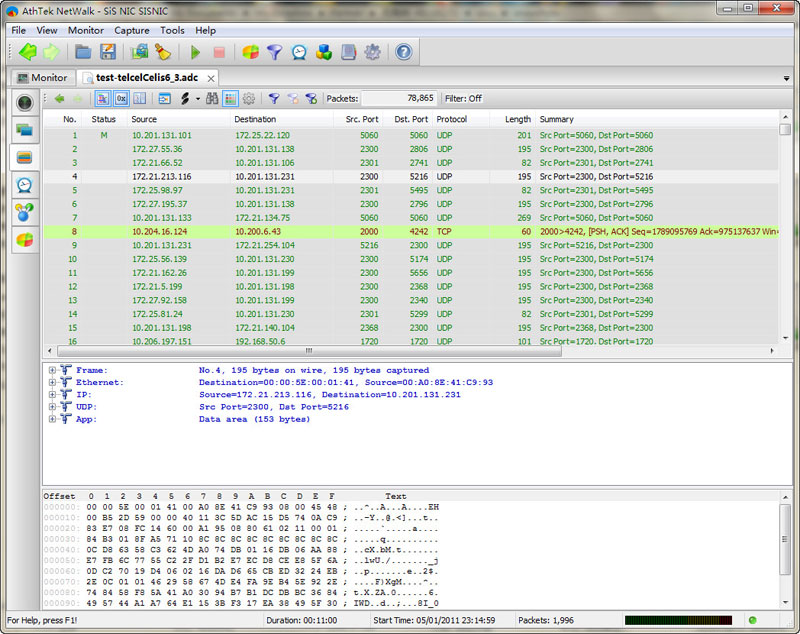Click the broom clear icon in toolbar

[163, 52]
